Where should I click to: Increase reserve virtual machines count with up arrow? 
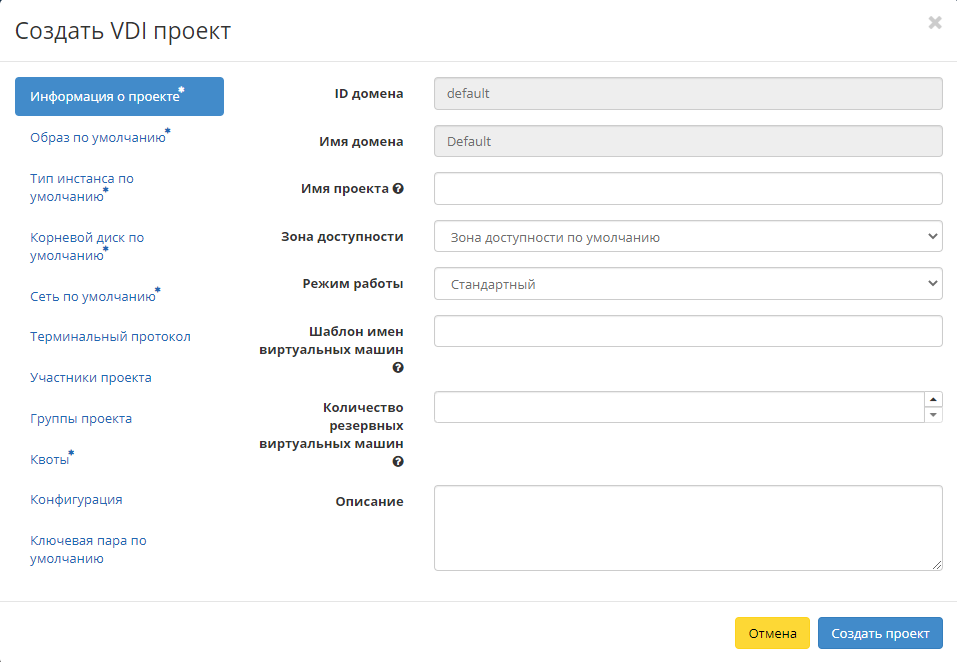934,399
